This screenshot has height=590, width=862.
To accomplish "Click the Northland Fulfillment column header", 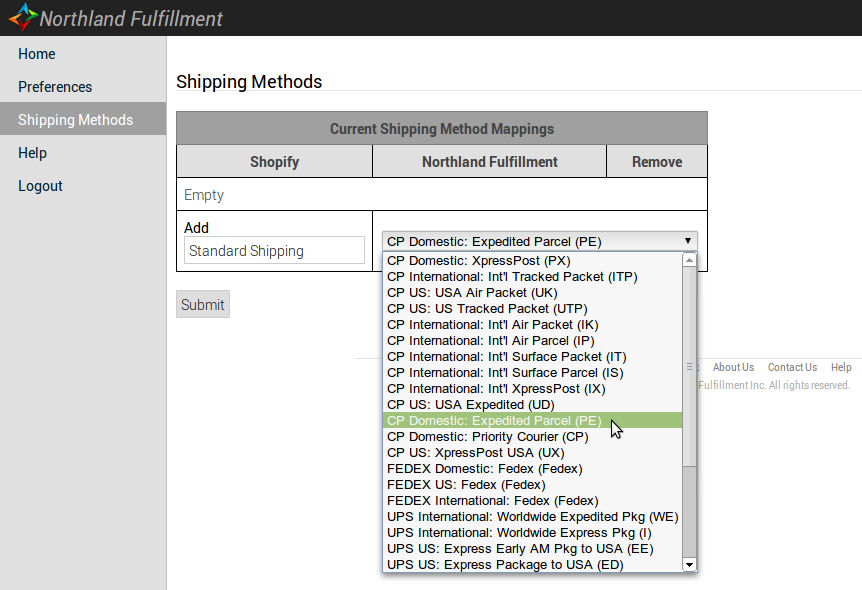I will point(489,161).
